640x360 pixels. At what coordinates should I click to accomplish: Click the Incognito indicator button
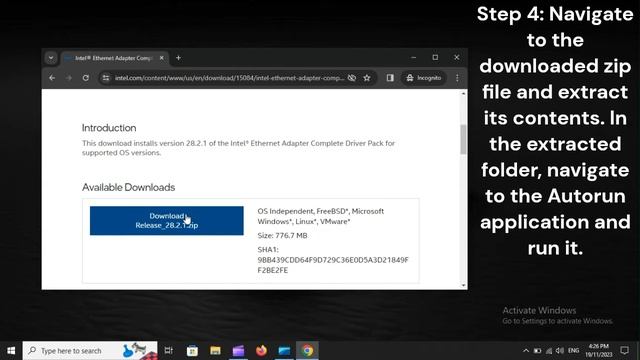coord(424,78)
